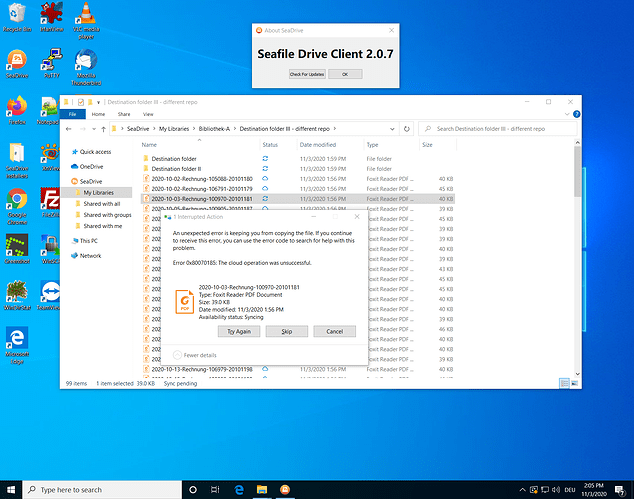The width and height of the screenshot is (634, 499).
Task: Select the Destination folder II row
Action: [298, 169]
